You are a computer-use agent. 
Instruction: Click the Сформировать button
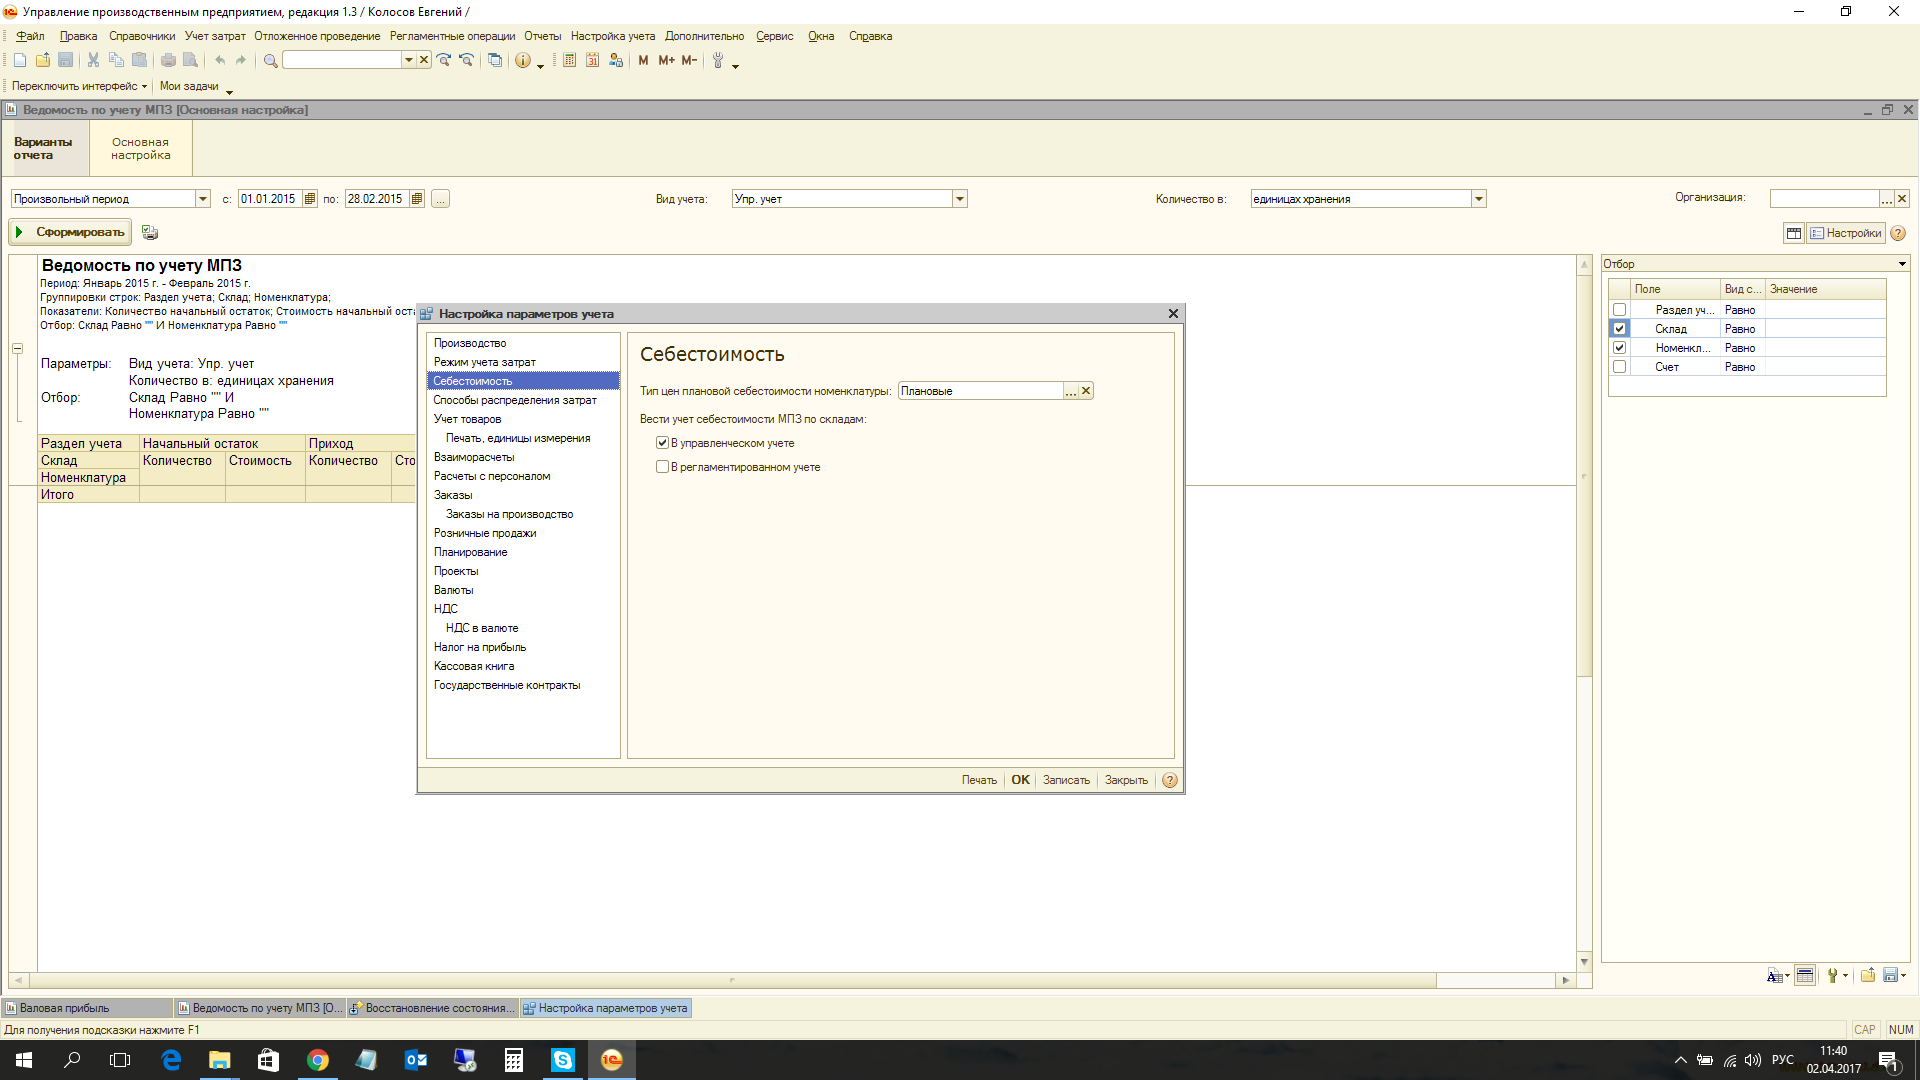pos(70,232)
